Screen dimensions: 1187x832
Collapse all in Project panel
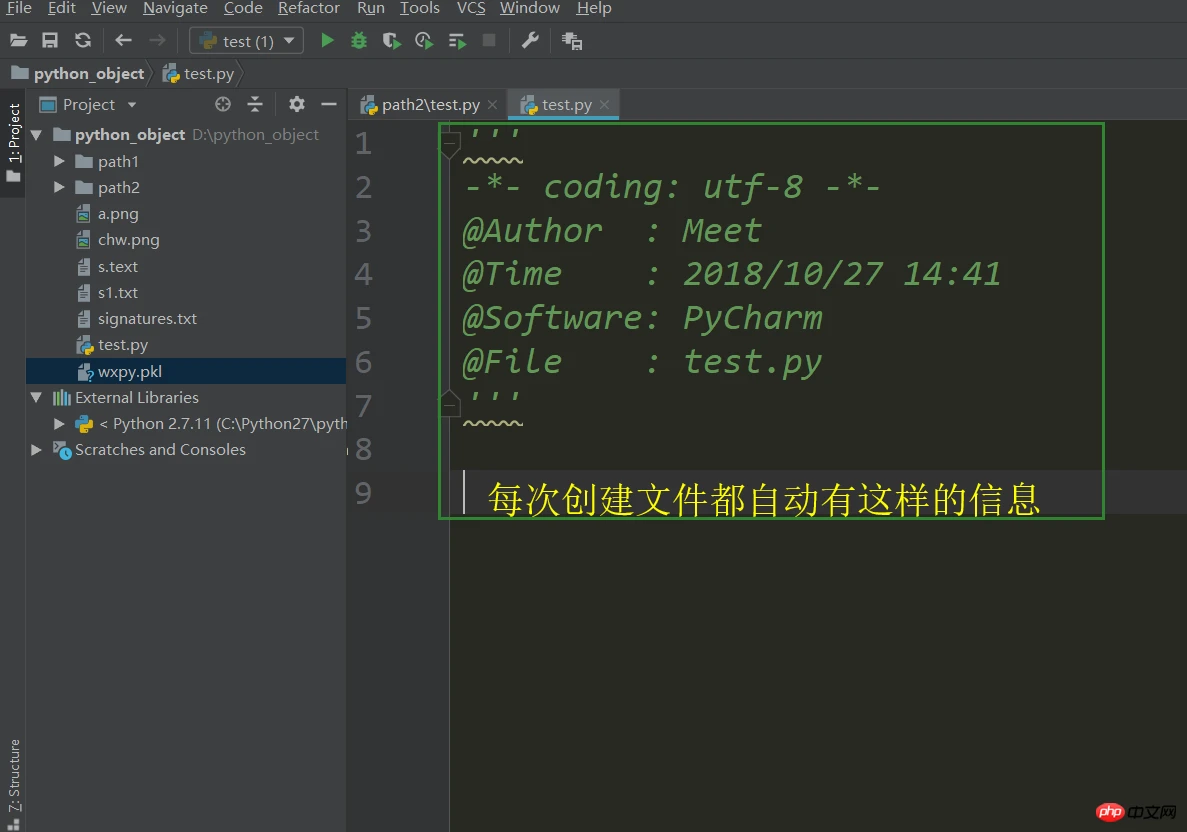(x=255, y=104)
